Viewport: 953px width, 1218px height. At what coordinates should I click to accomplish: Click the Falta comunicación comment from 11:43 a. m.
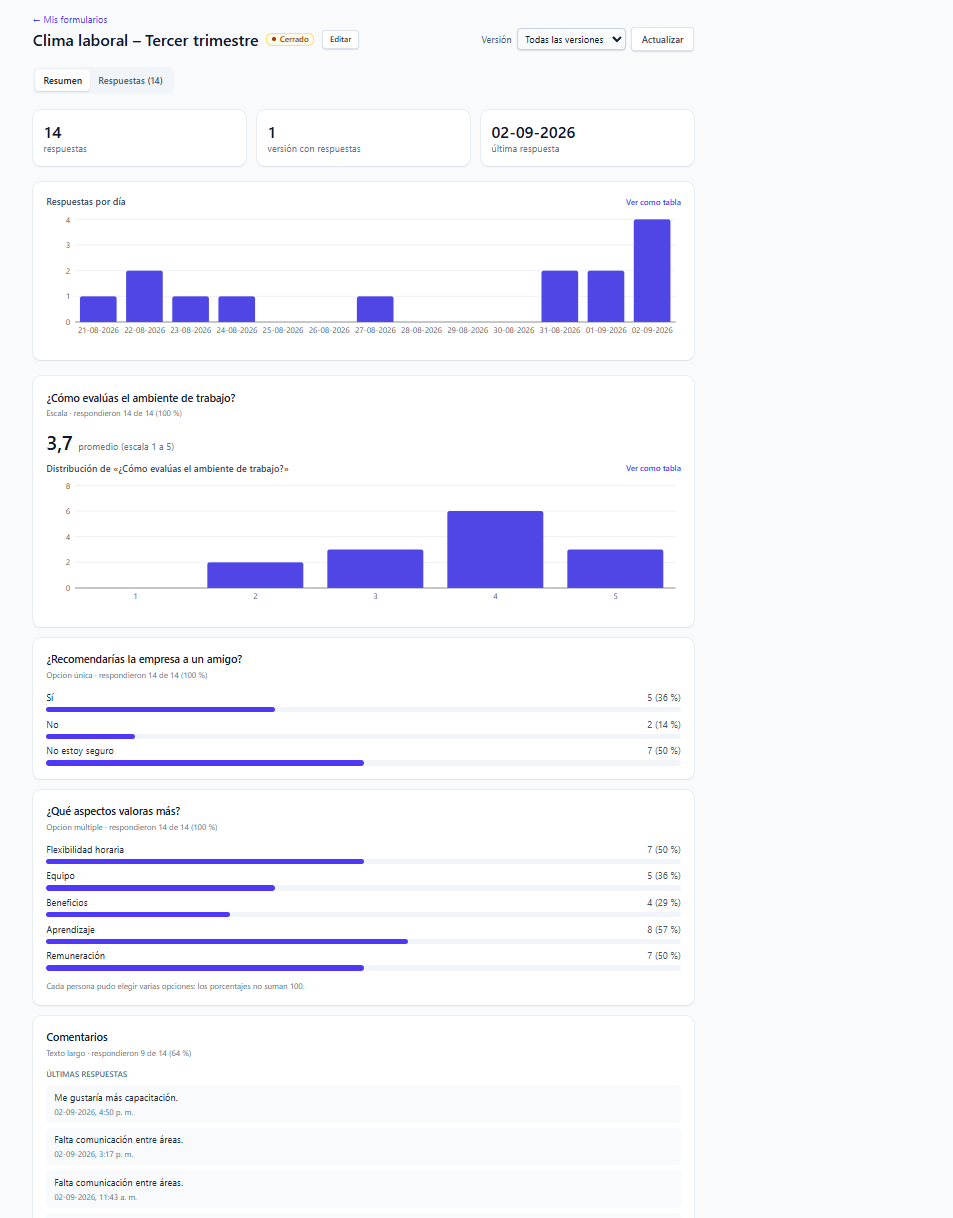363,1189
